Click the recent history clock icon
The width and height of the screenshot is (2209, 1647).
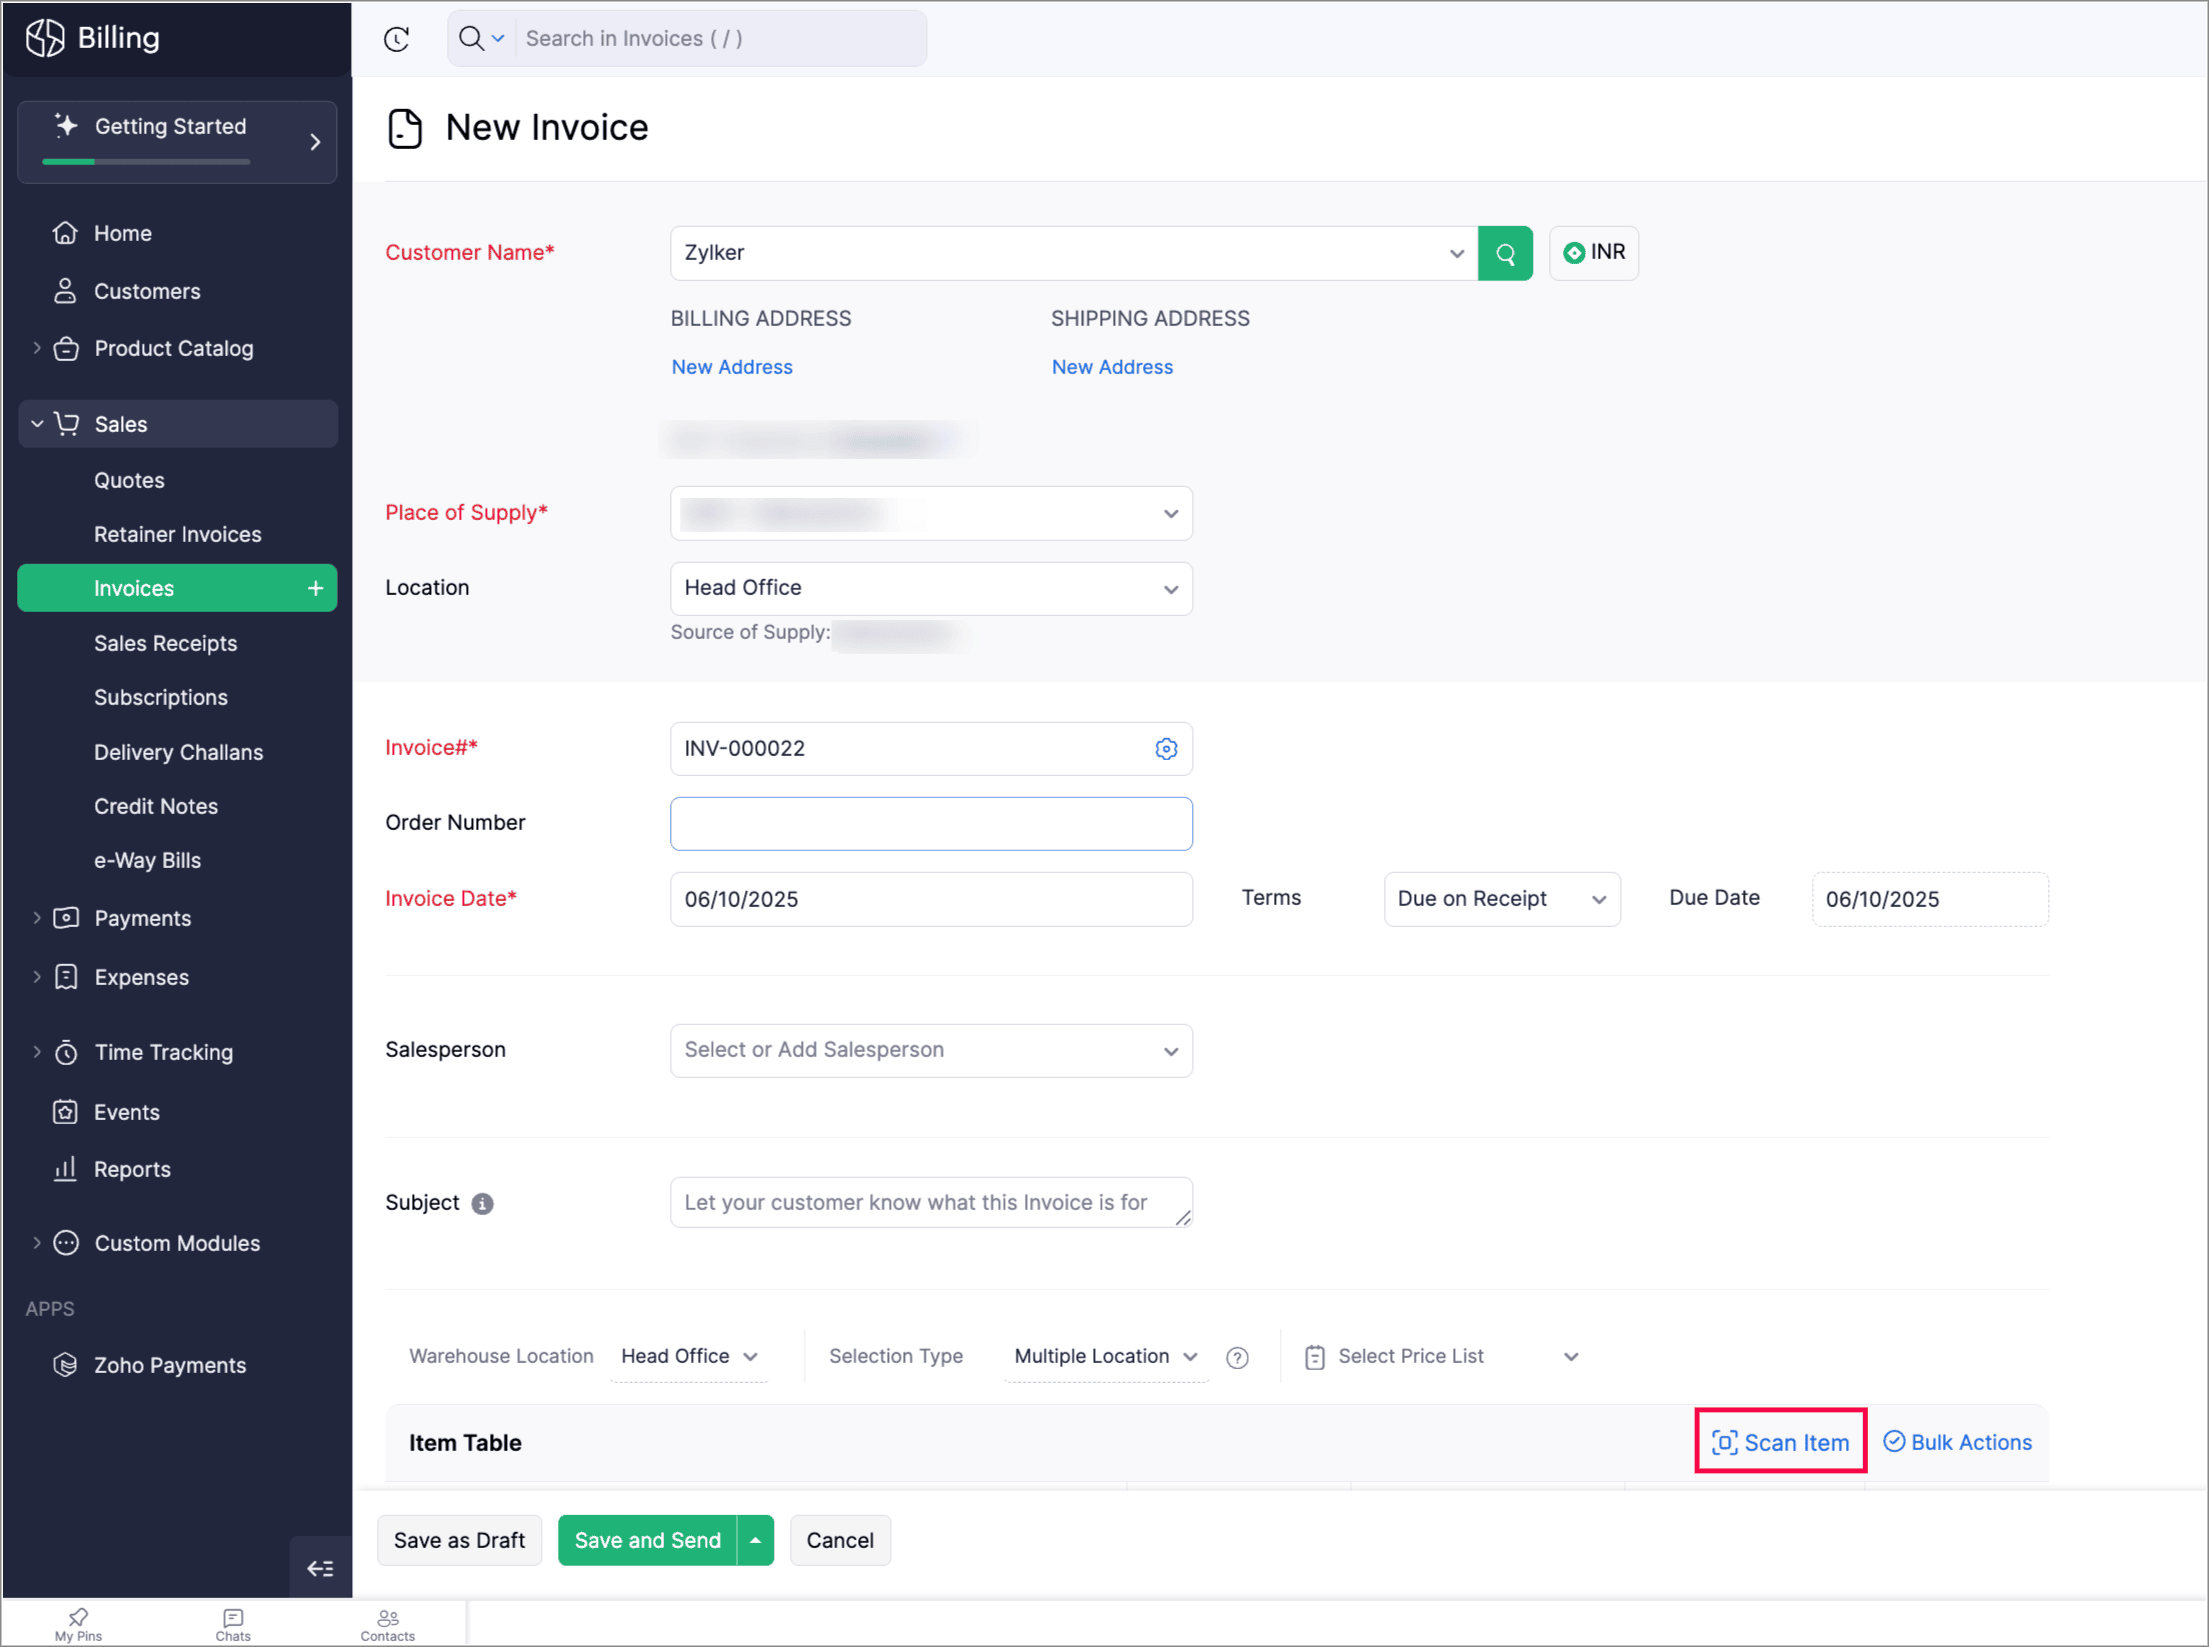pyautogui.click(x=397, y=39)
